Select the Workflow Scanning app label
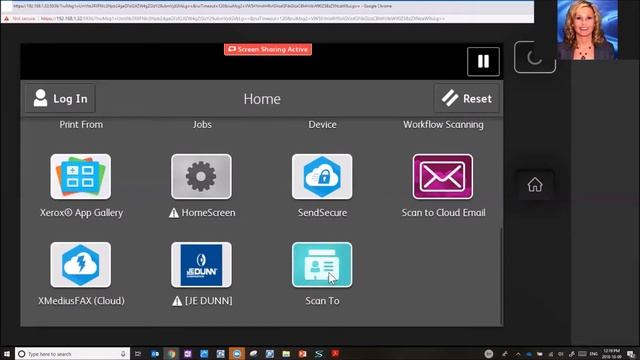Image resolution: width=640 pixels, height=360 pixels. (x=443, y=124)
